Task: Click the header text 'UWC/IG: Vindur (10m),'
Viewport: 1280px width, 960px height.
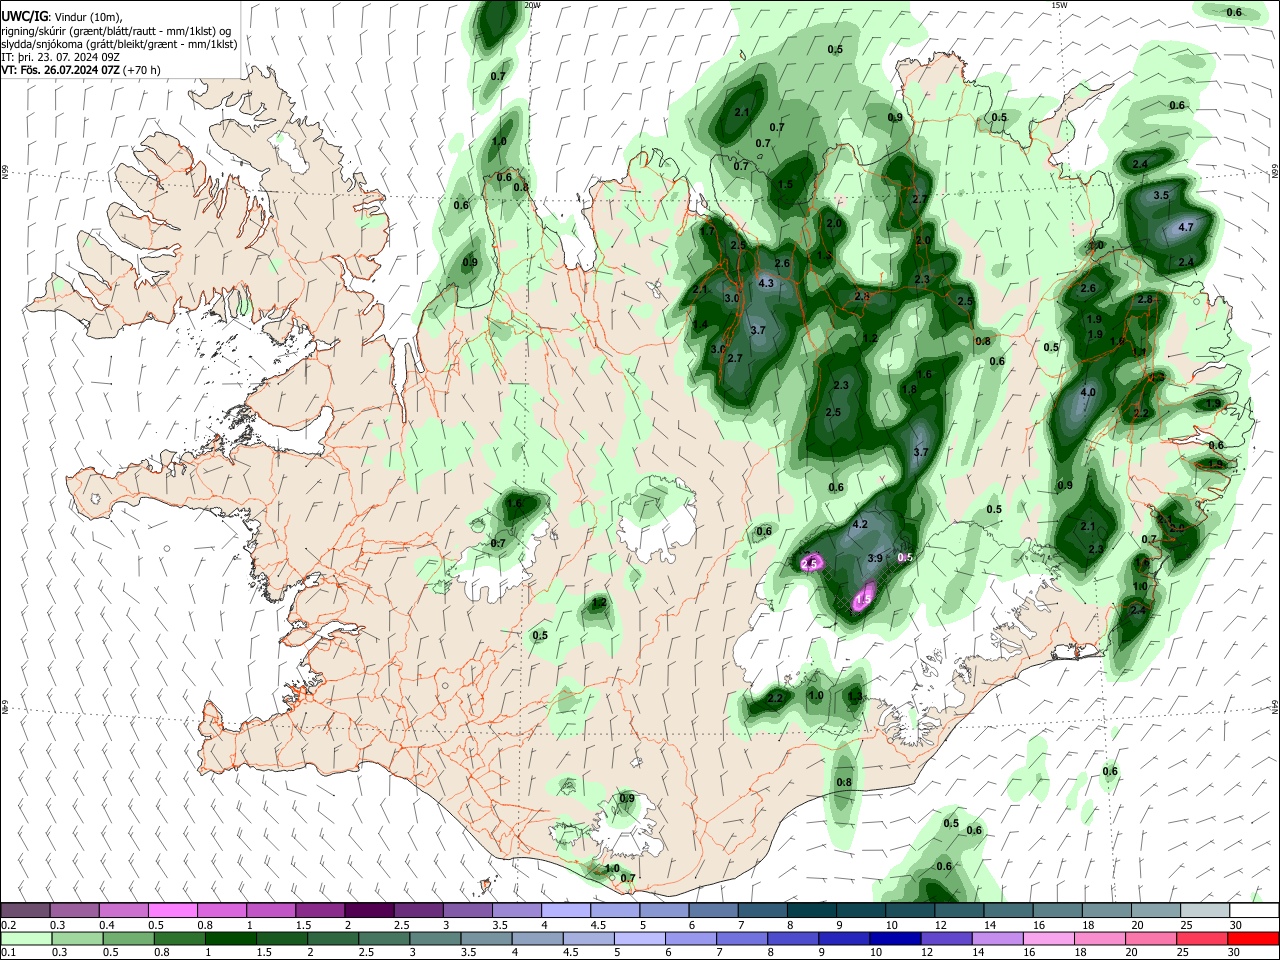Action: (61, 17)
